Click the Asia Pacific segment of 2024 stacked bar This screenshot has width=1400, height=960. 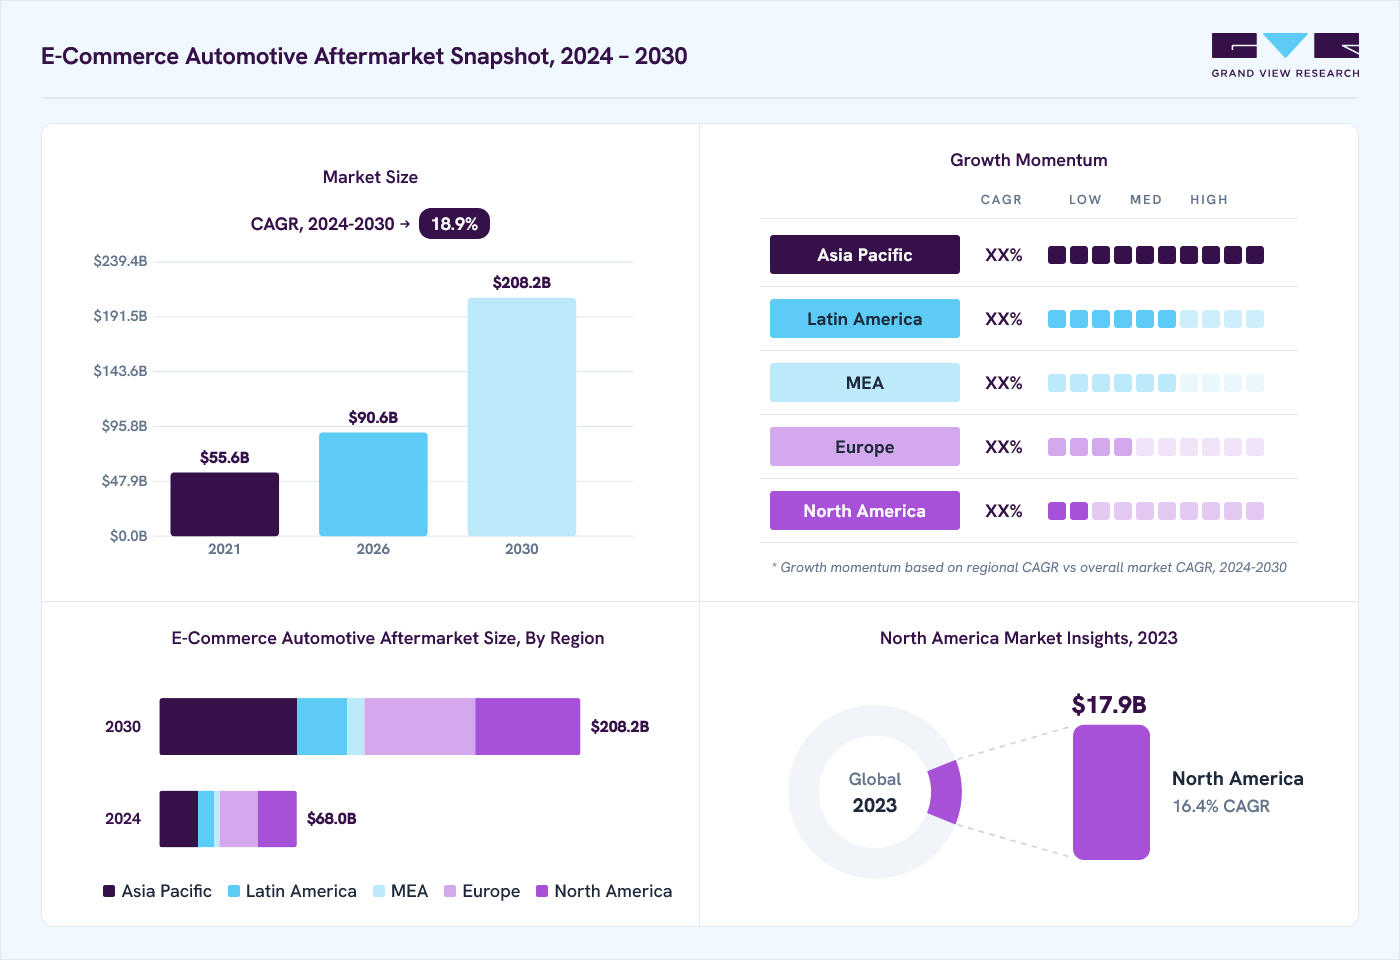(179, 819)
